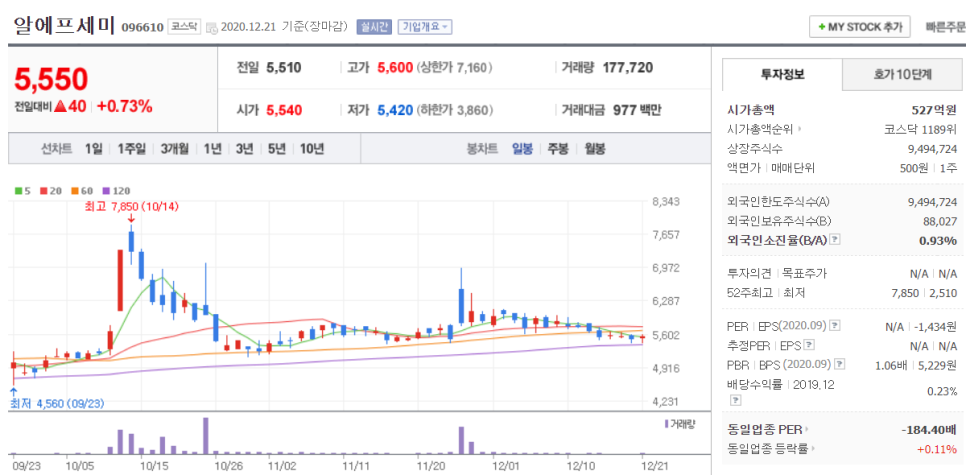
Task: Select the 일봉 candlestick chart
Action: (x=522, y=148)
